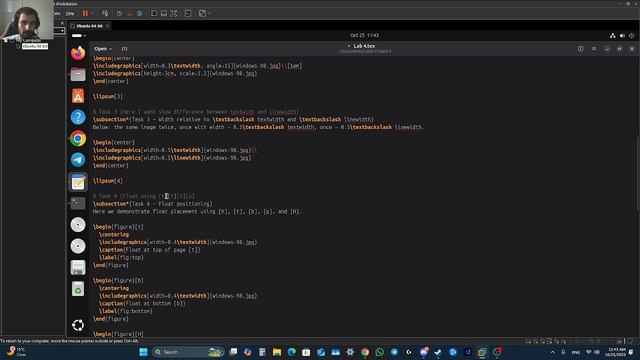Open Microsoft Edge from Windows taskbar
This screenshot has width=640, height=360.
(291, 352)
